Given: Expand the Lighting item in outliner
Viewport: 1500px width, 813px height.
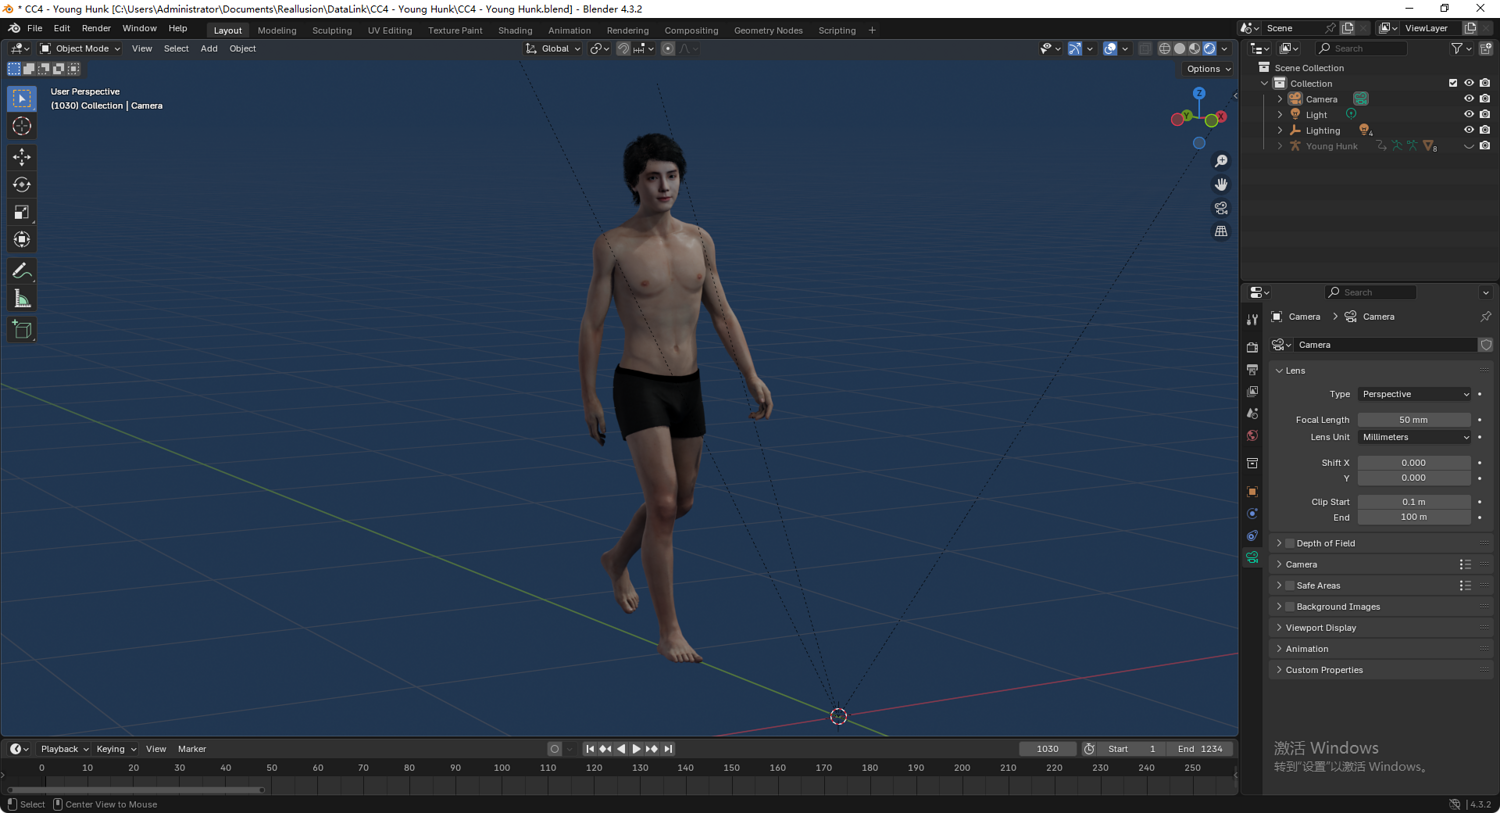Looking at the screenshot, I should (x=1280, y=130).
